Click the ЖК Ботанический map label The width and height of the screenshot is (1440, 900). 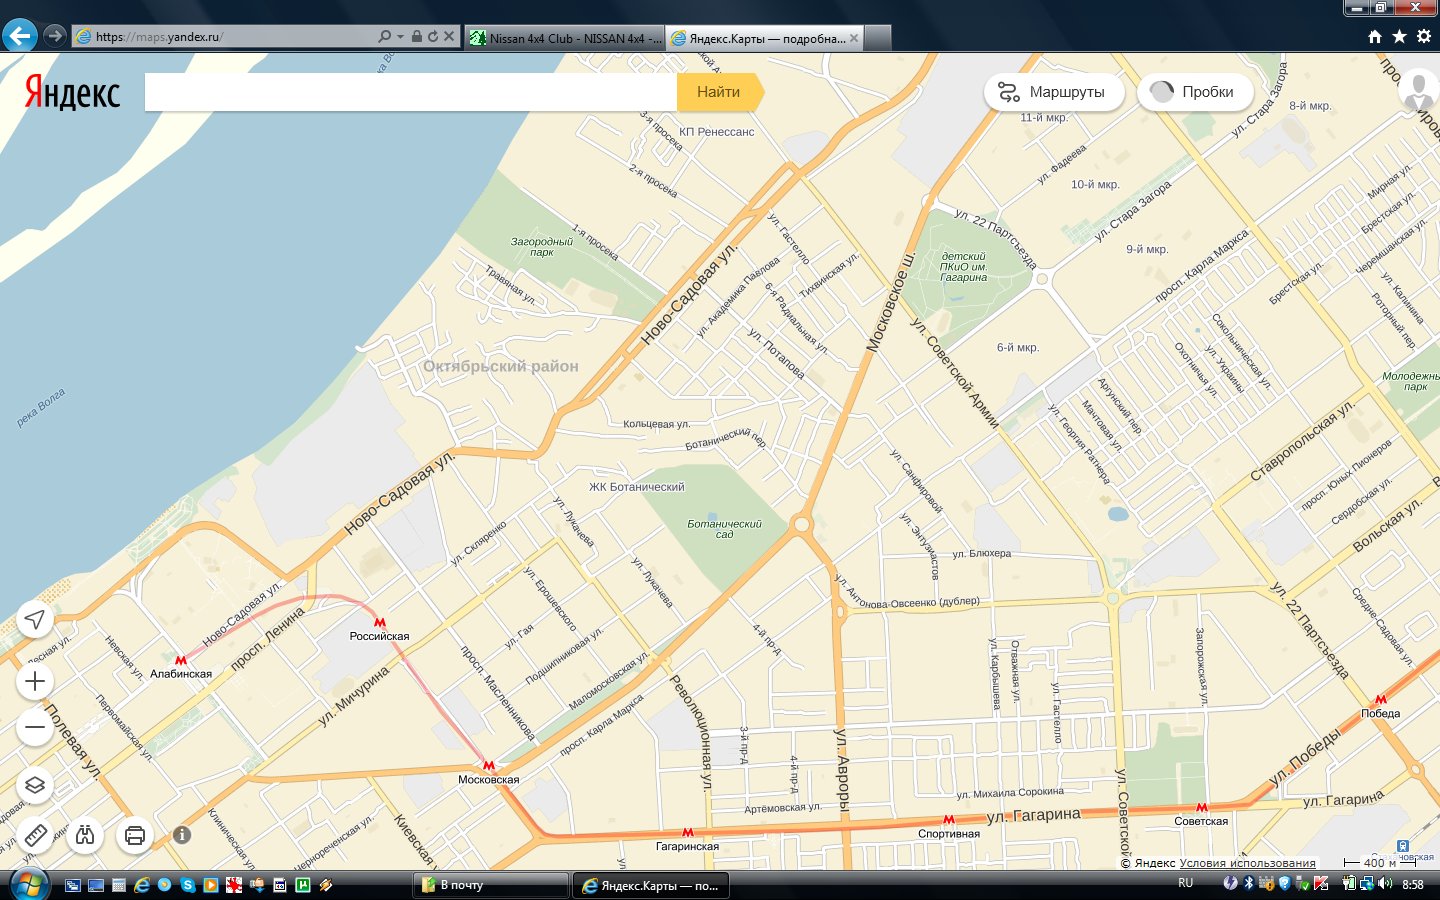click(636, 487)
